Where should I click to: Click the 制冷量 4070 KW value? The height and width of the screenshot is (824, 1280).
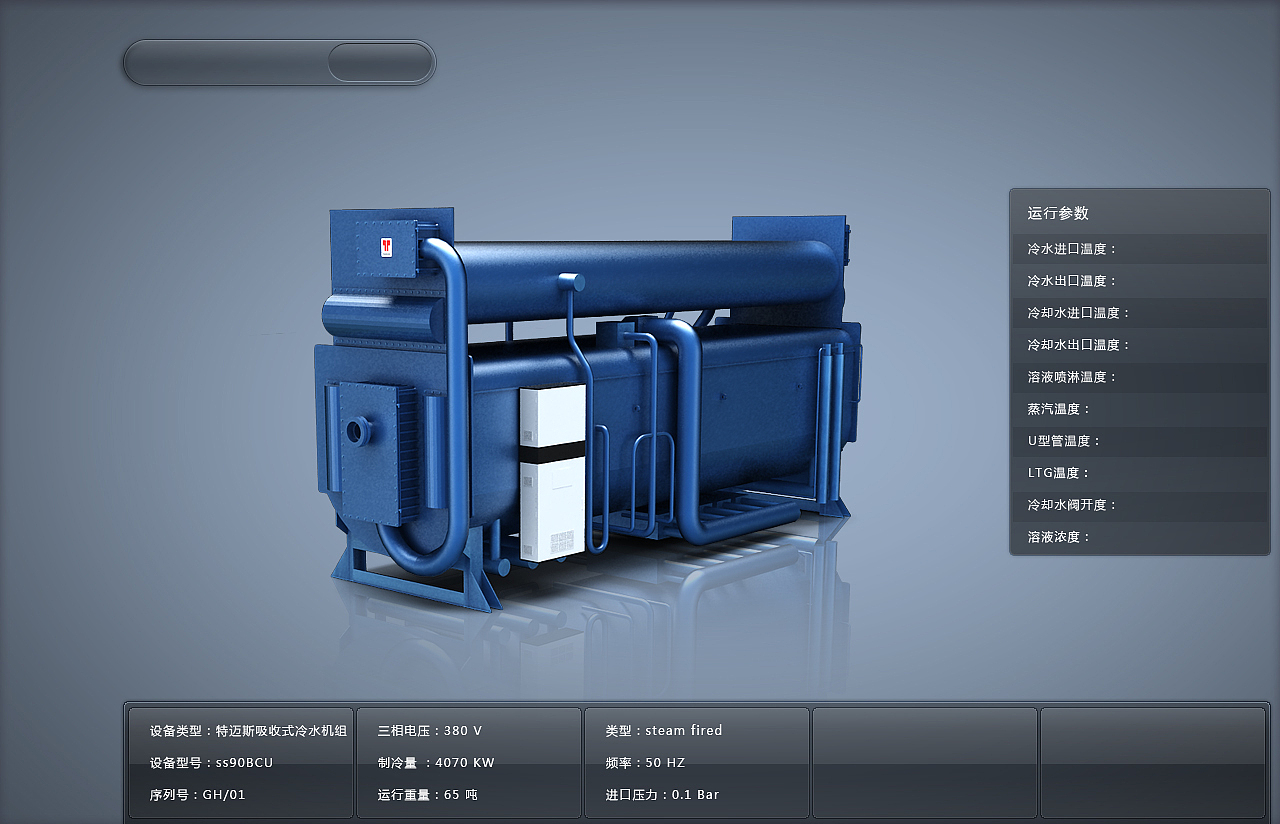click(436, 763)
